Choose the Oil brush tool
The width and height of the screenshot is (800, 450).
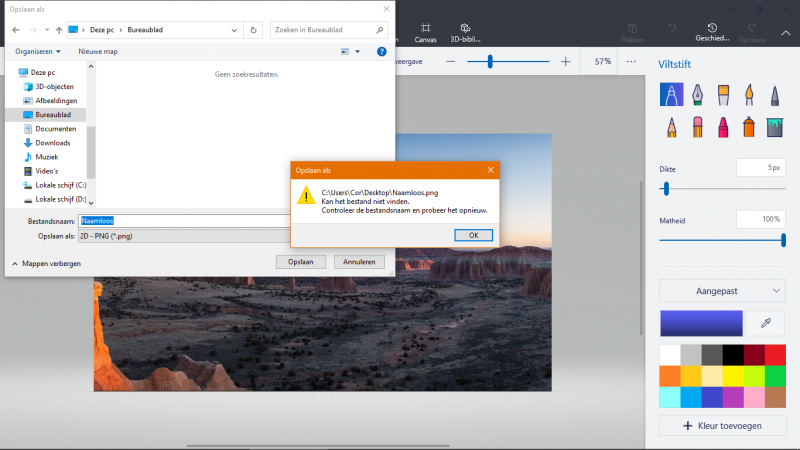pos(724,95)
